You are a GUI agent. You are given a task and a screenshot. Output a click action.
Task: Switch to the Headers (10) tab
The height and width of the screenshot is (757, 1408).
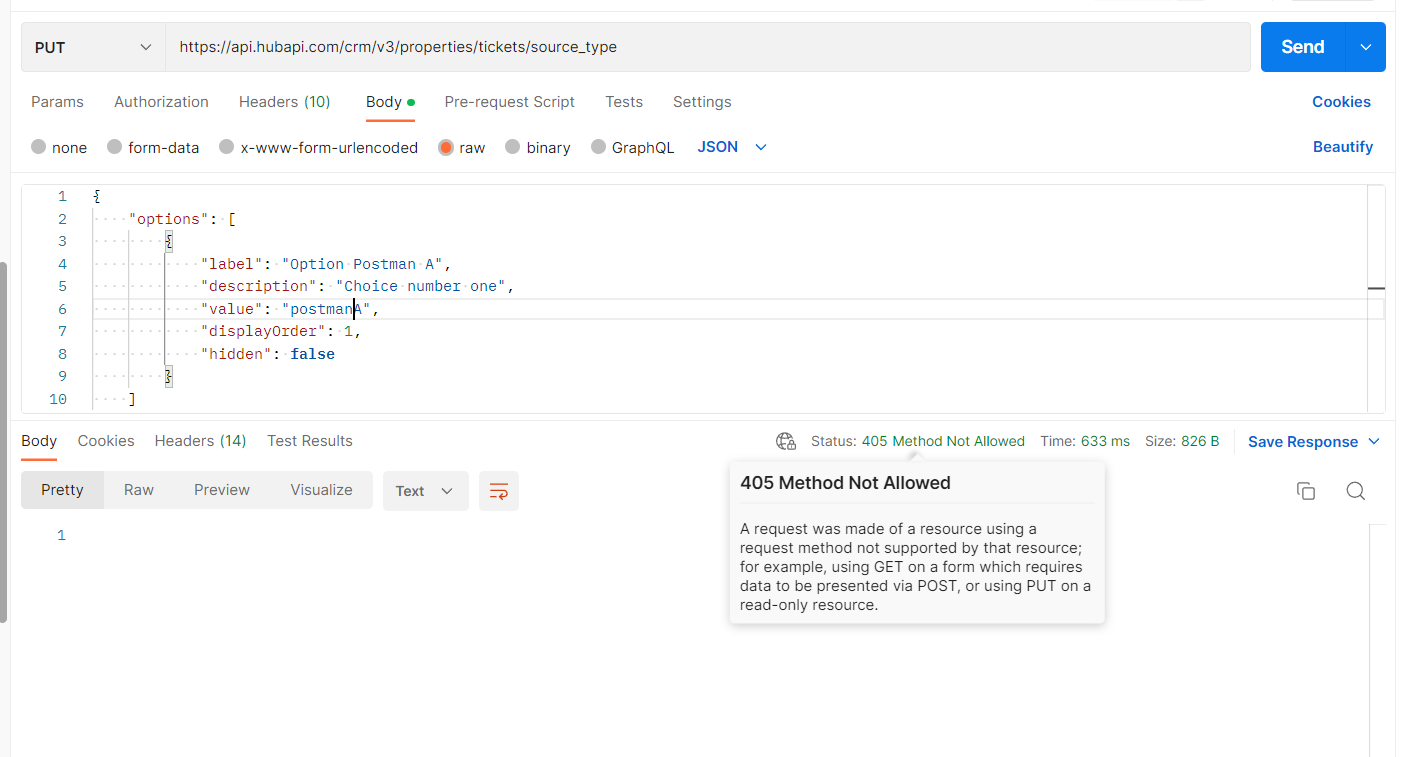(284, 101)
